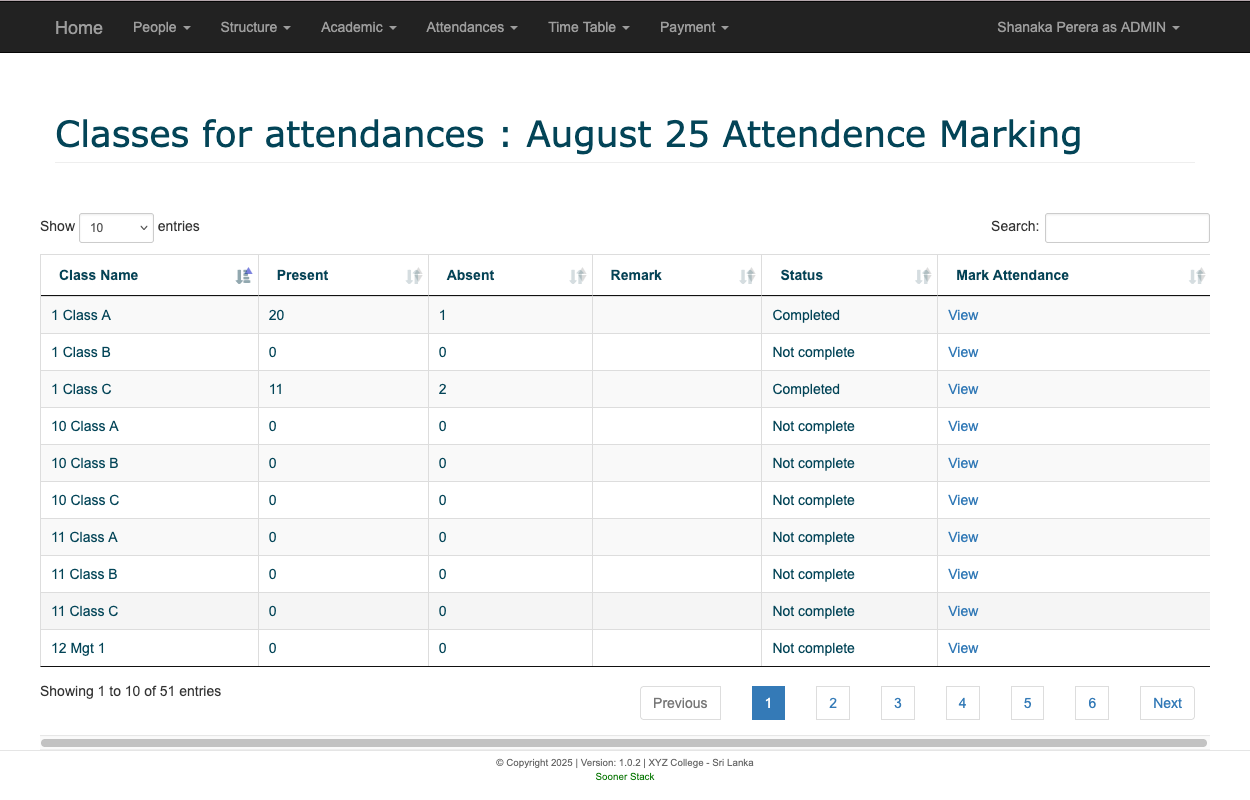Go to page 3 of results
The width and height of the screenshot is (1250, 800).
(x=897, y=703)
